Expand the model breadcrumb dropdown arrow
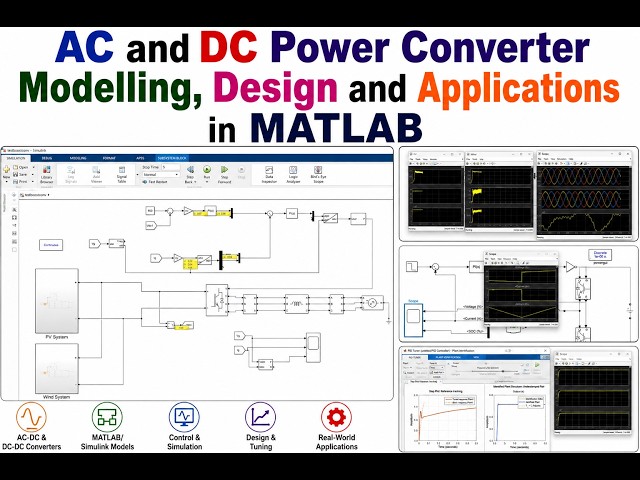Image resolution: width=640 pixels, height=480 pixels. (x=49, y=195)
